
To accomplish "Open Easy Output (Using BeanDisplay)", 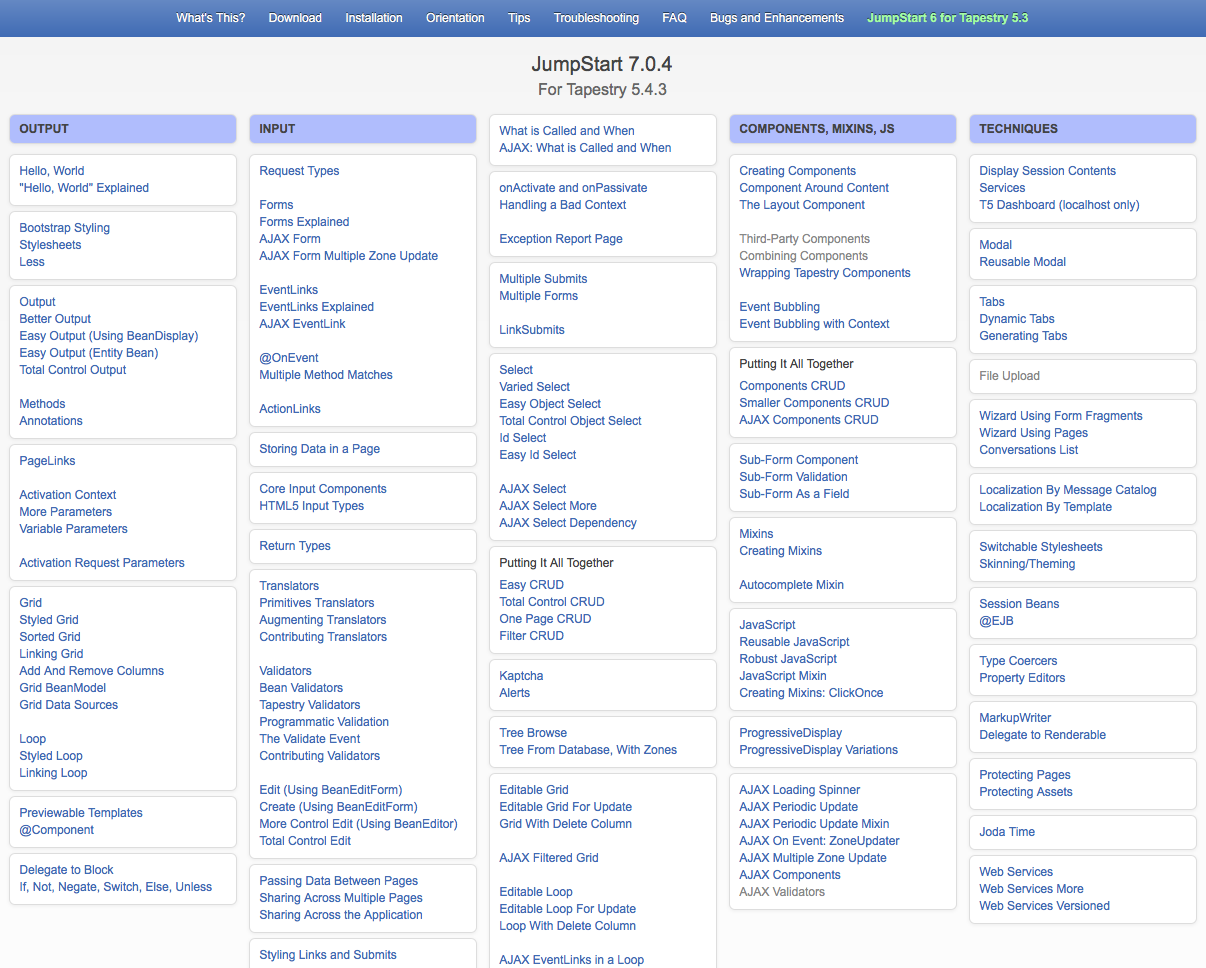I will click(x=109, y=336).
